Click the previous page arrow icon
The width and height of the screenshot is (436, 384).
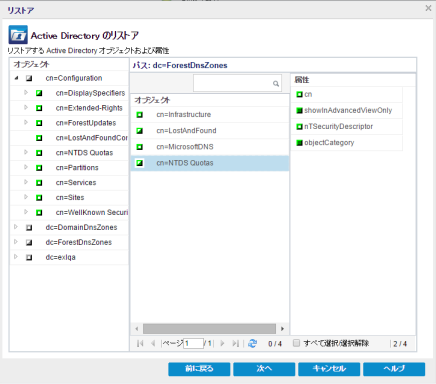click(x=153, y=343)
